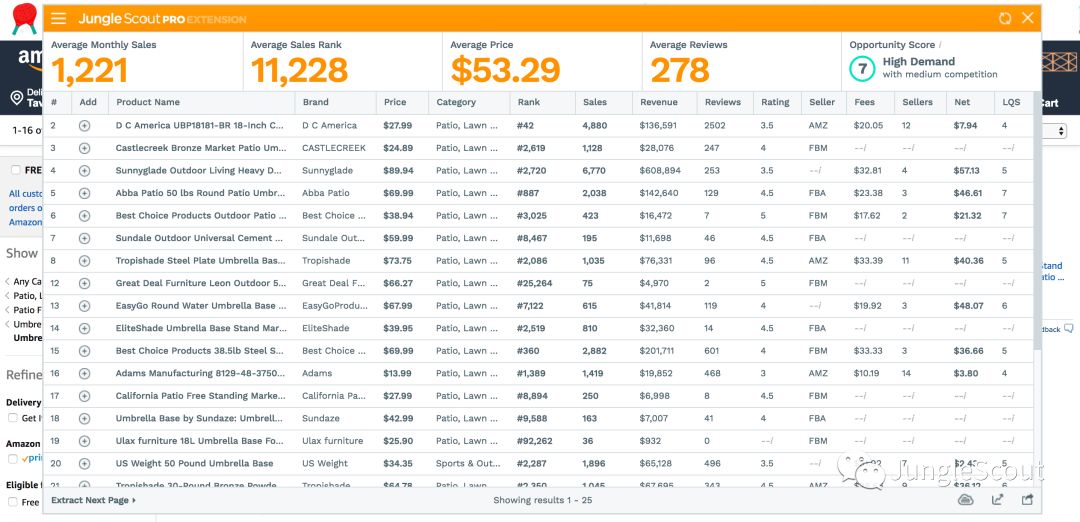Expand the Any Category back chevron

coord(8,282)
